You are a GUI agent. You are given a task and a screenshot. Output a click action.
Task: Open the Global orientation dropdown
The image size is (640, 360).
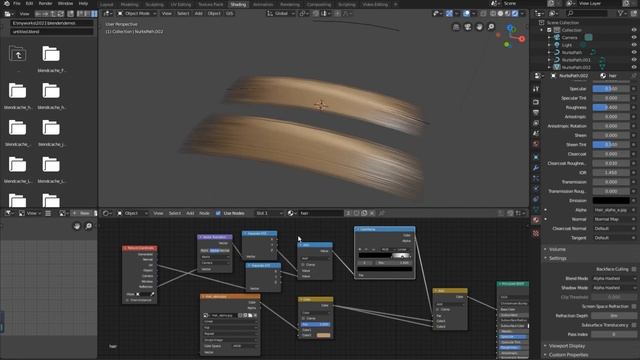(281, 13)
